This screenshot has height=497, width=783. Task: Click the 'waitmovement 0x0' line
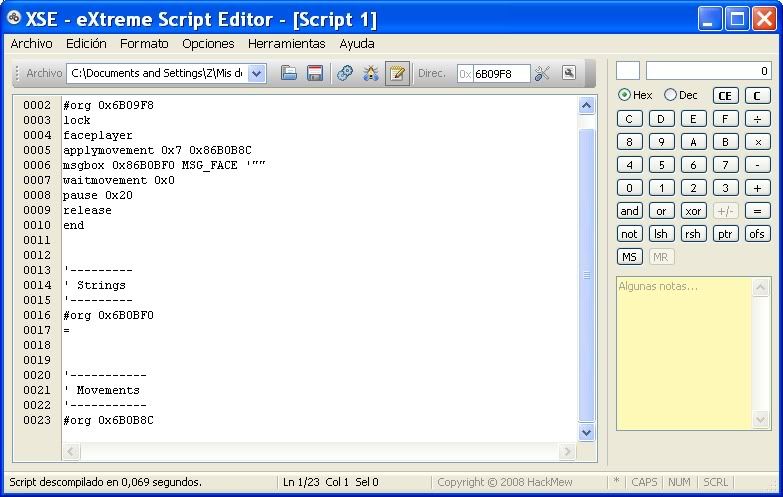[x=119, y=180]
